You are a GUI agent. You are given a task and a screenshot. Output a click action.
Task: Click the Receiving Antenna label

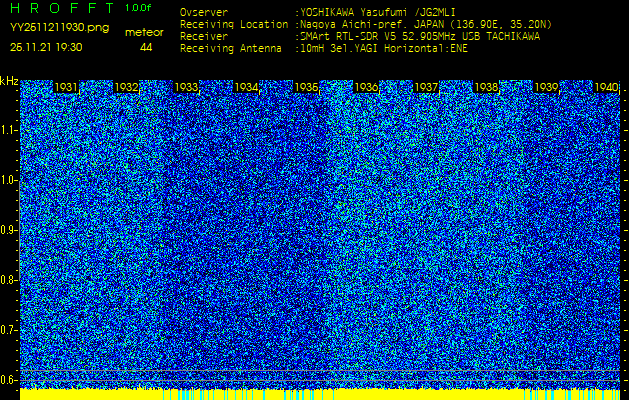(231, 49)
